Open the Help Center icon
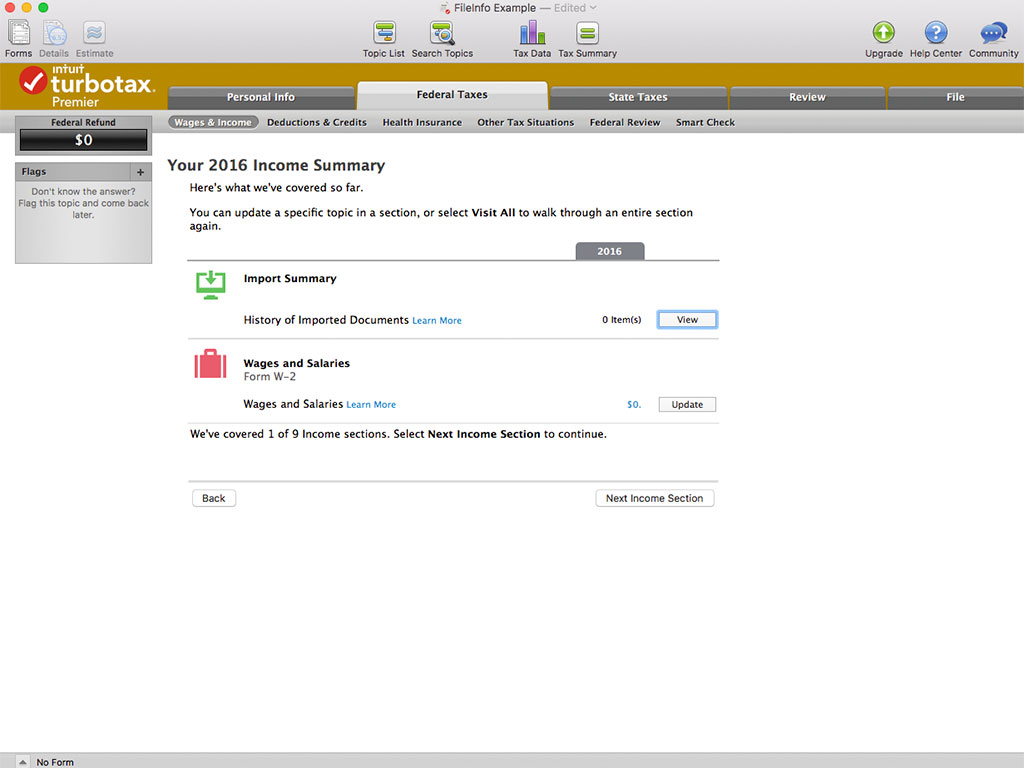This screenshot has height=768, width=1024. point(936,32)
